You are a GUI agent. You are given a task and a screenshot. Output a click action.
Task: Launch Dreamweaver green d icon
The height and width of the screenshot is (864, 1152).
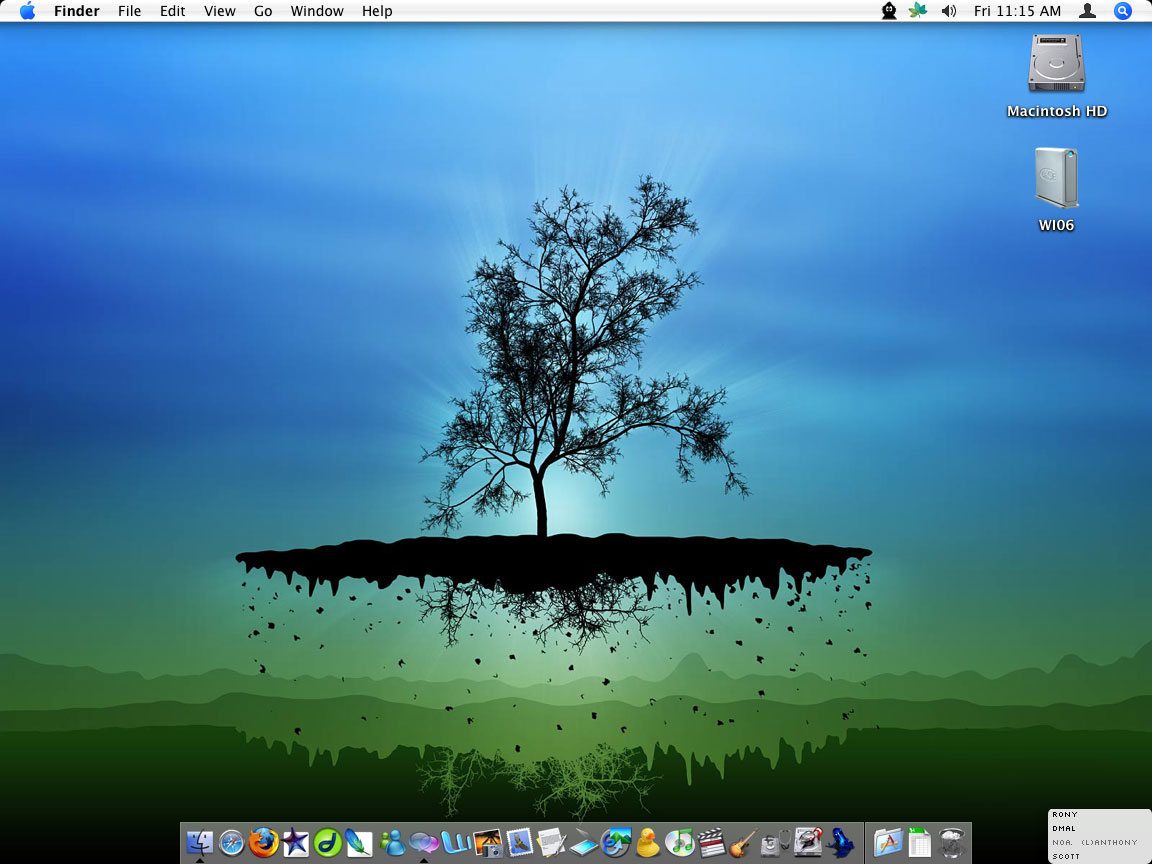pyautogui.click(x=328, y=842)
